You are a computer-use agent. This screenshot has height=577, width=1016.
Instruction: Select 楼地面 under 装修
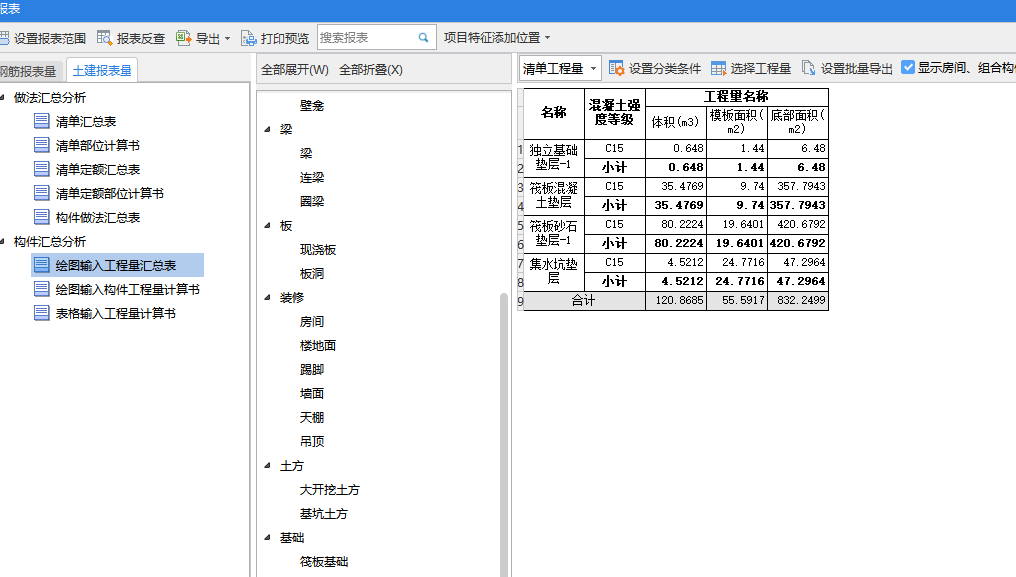318,346
